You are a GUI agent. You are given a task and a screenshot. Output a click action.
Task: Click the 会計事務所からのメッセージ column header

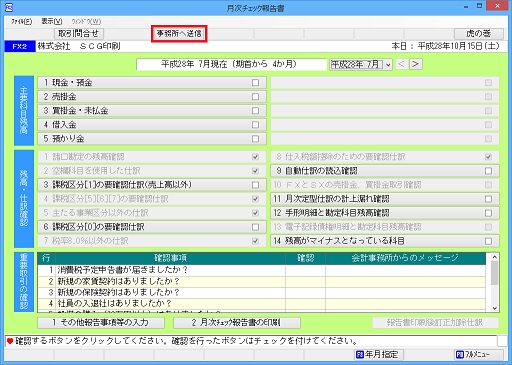click(x=405, y=258)
